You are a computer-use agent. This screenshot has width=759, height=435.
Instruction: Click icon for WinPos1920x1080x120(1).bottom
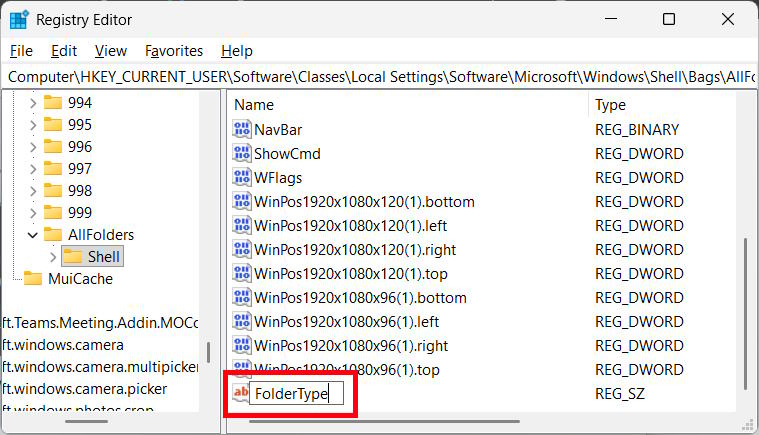click(242, 201)
